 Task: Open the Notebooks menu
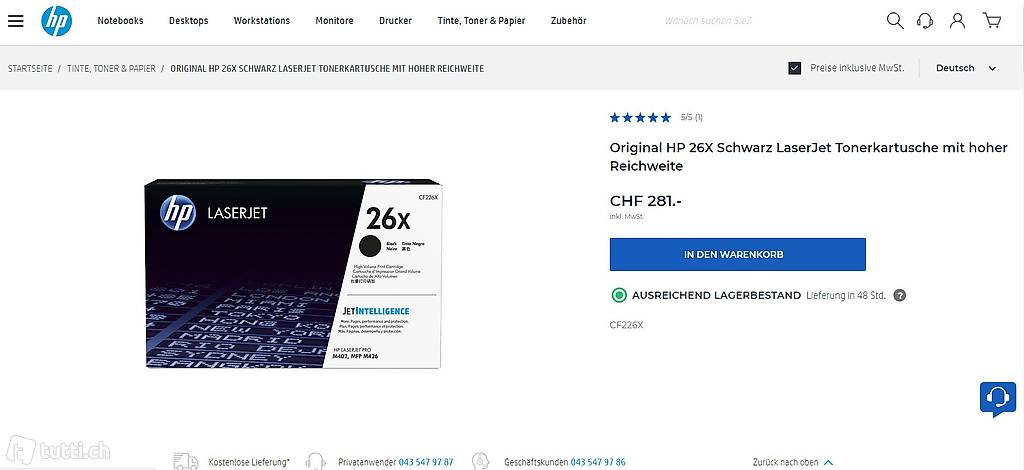point(120,20)
